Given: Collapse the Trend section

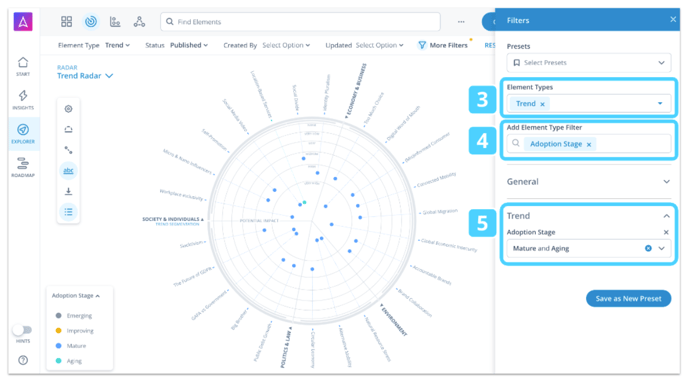Looking at the screenshot, I should pyautogui.click(x=666, y=216).
